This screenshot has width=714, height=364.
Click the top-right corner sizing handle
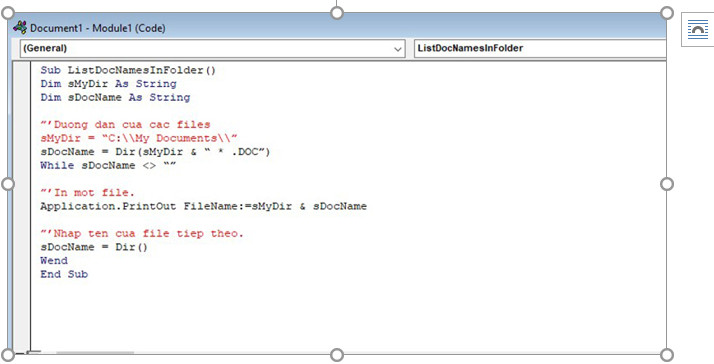(667, 13)
